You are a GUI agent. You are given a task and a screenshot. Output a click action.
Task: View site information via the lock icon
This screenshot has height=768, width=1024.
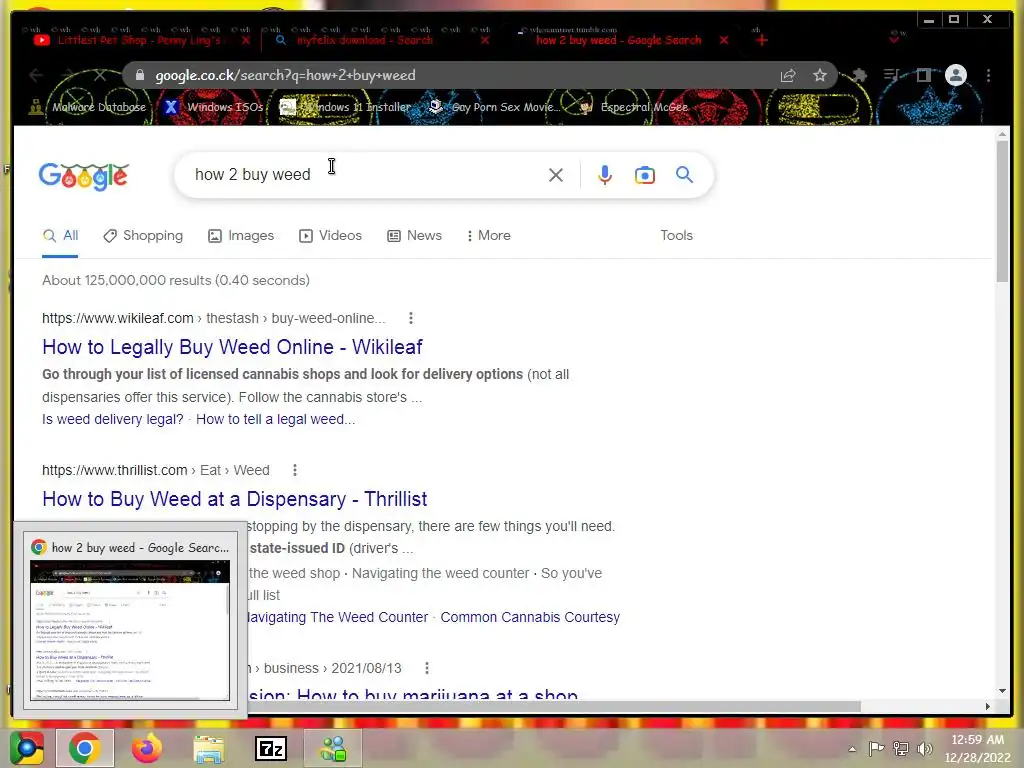coord(139,75)
